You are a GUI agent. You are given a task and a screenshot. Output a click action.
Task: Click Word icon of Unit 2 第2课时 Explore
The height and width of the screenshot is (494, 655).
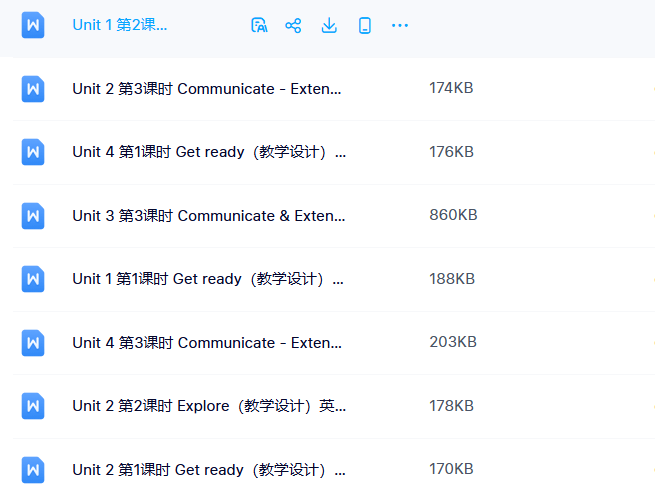pos(33,406)
